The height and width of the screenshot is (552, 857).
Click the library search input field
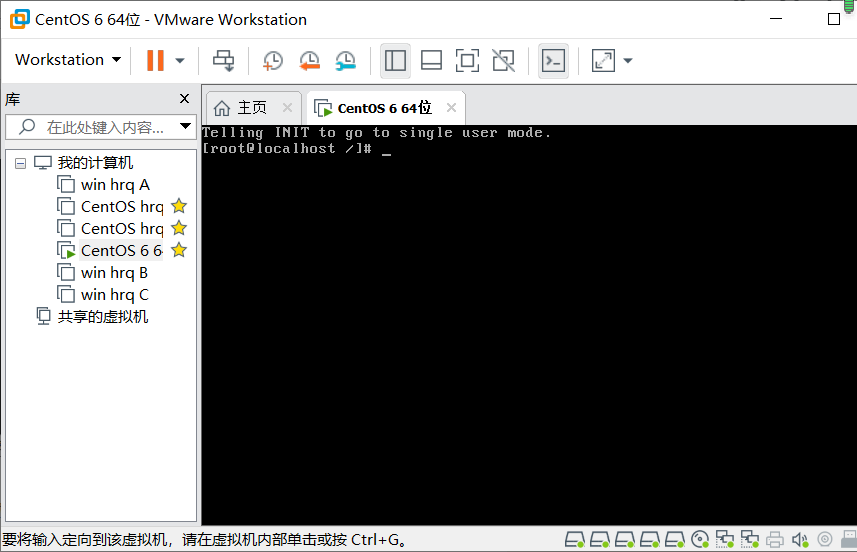coord(101,127)
